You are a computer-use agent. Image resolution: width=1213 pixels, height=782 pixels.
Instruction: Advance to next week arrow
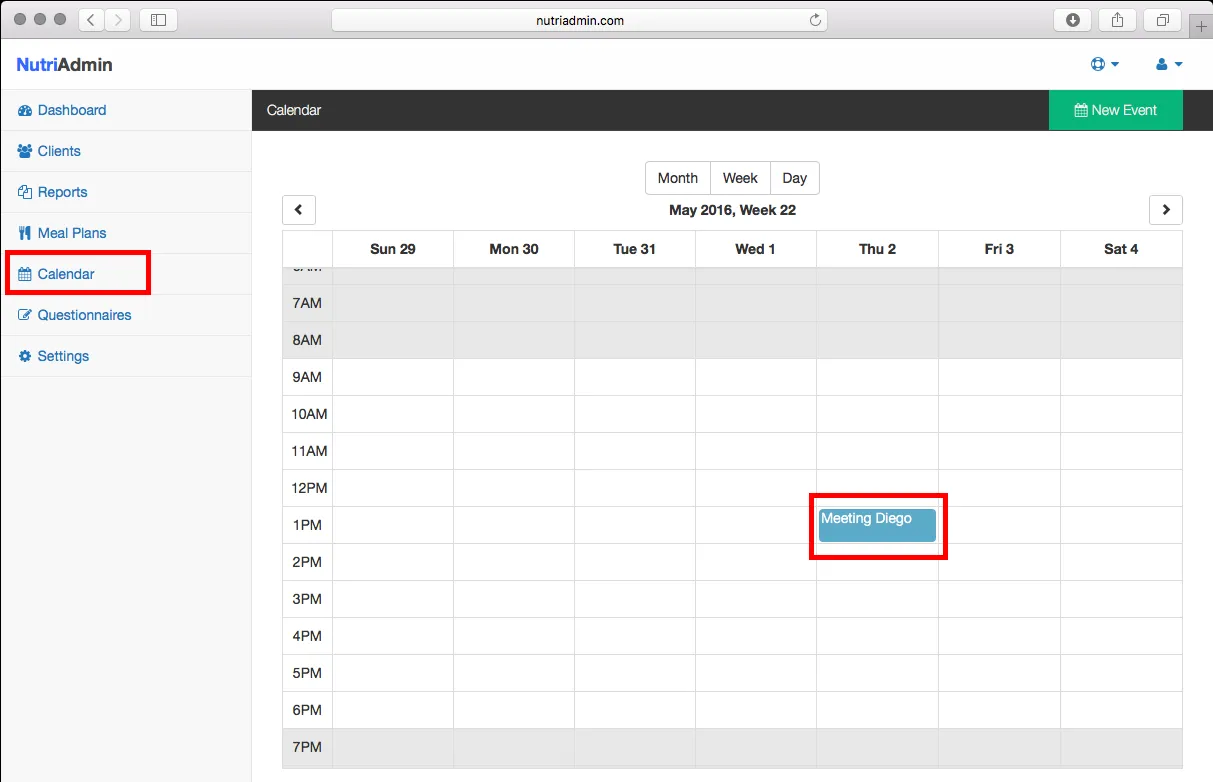pos(1165,210)
